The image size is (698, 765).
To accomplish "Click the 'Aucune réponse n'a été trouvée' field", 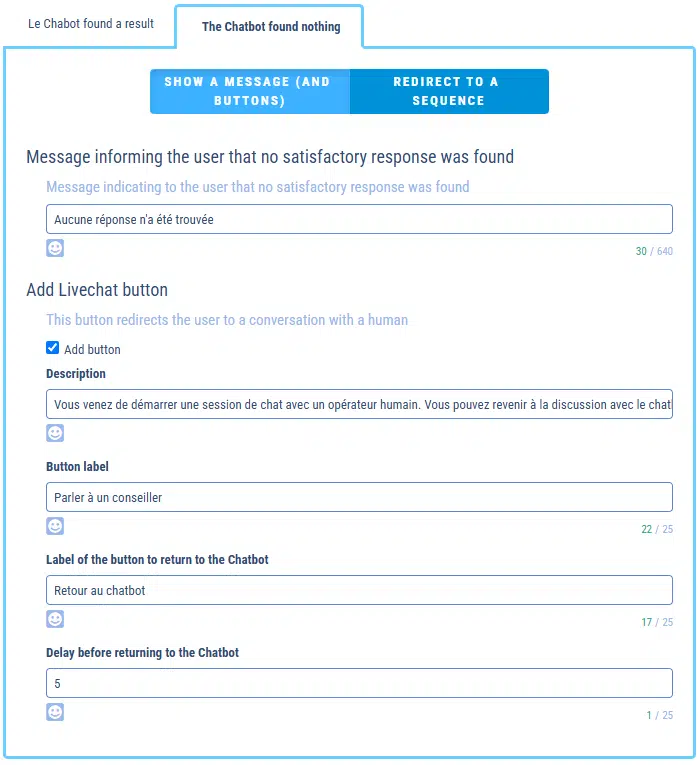I will point(359,220).
